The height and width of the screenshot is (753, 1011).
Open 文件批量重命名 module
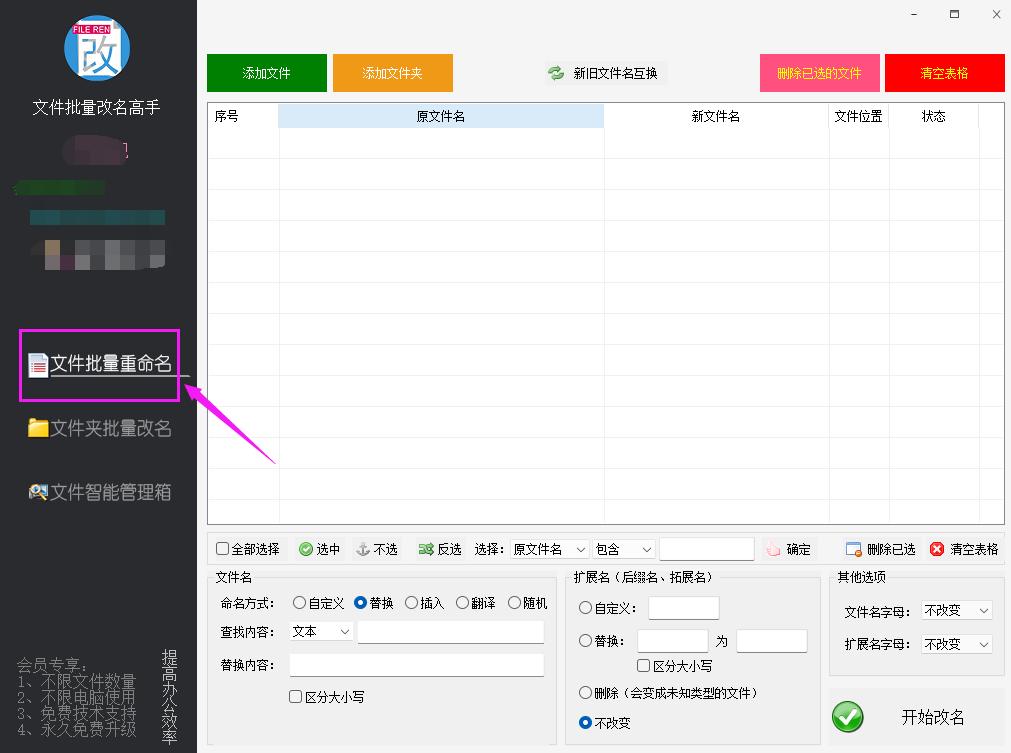click(x=111, y=364)
